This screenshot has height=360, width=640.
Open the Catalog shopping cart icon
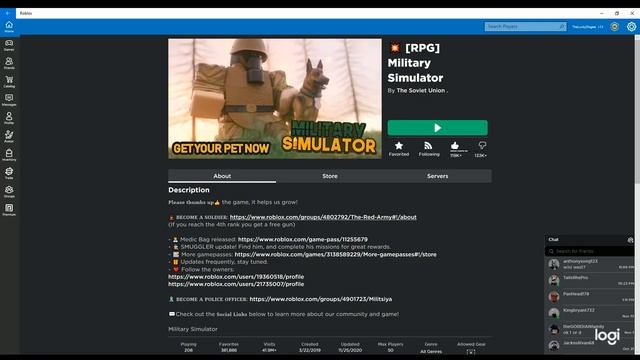pyautogui.click(x=9, y=82)
